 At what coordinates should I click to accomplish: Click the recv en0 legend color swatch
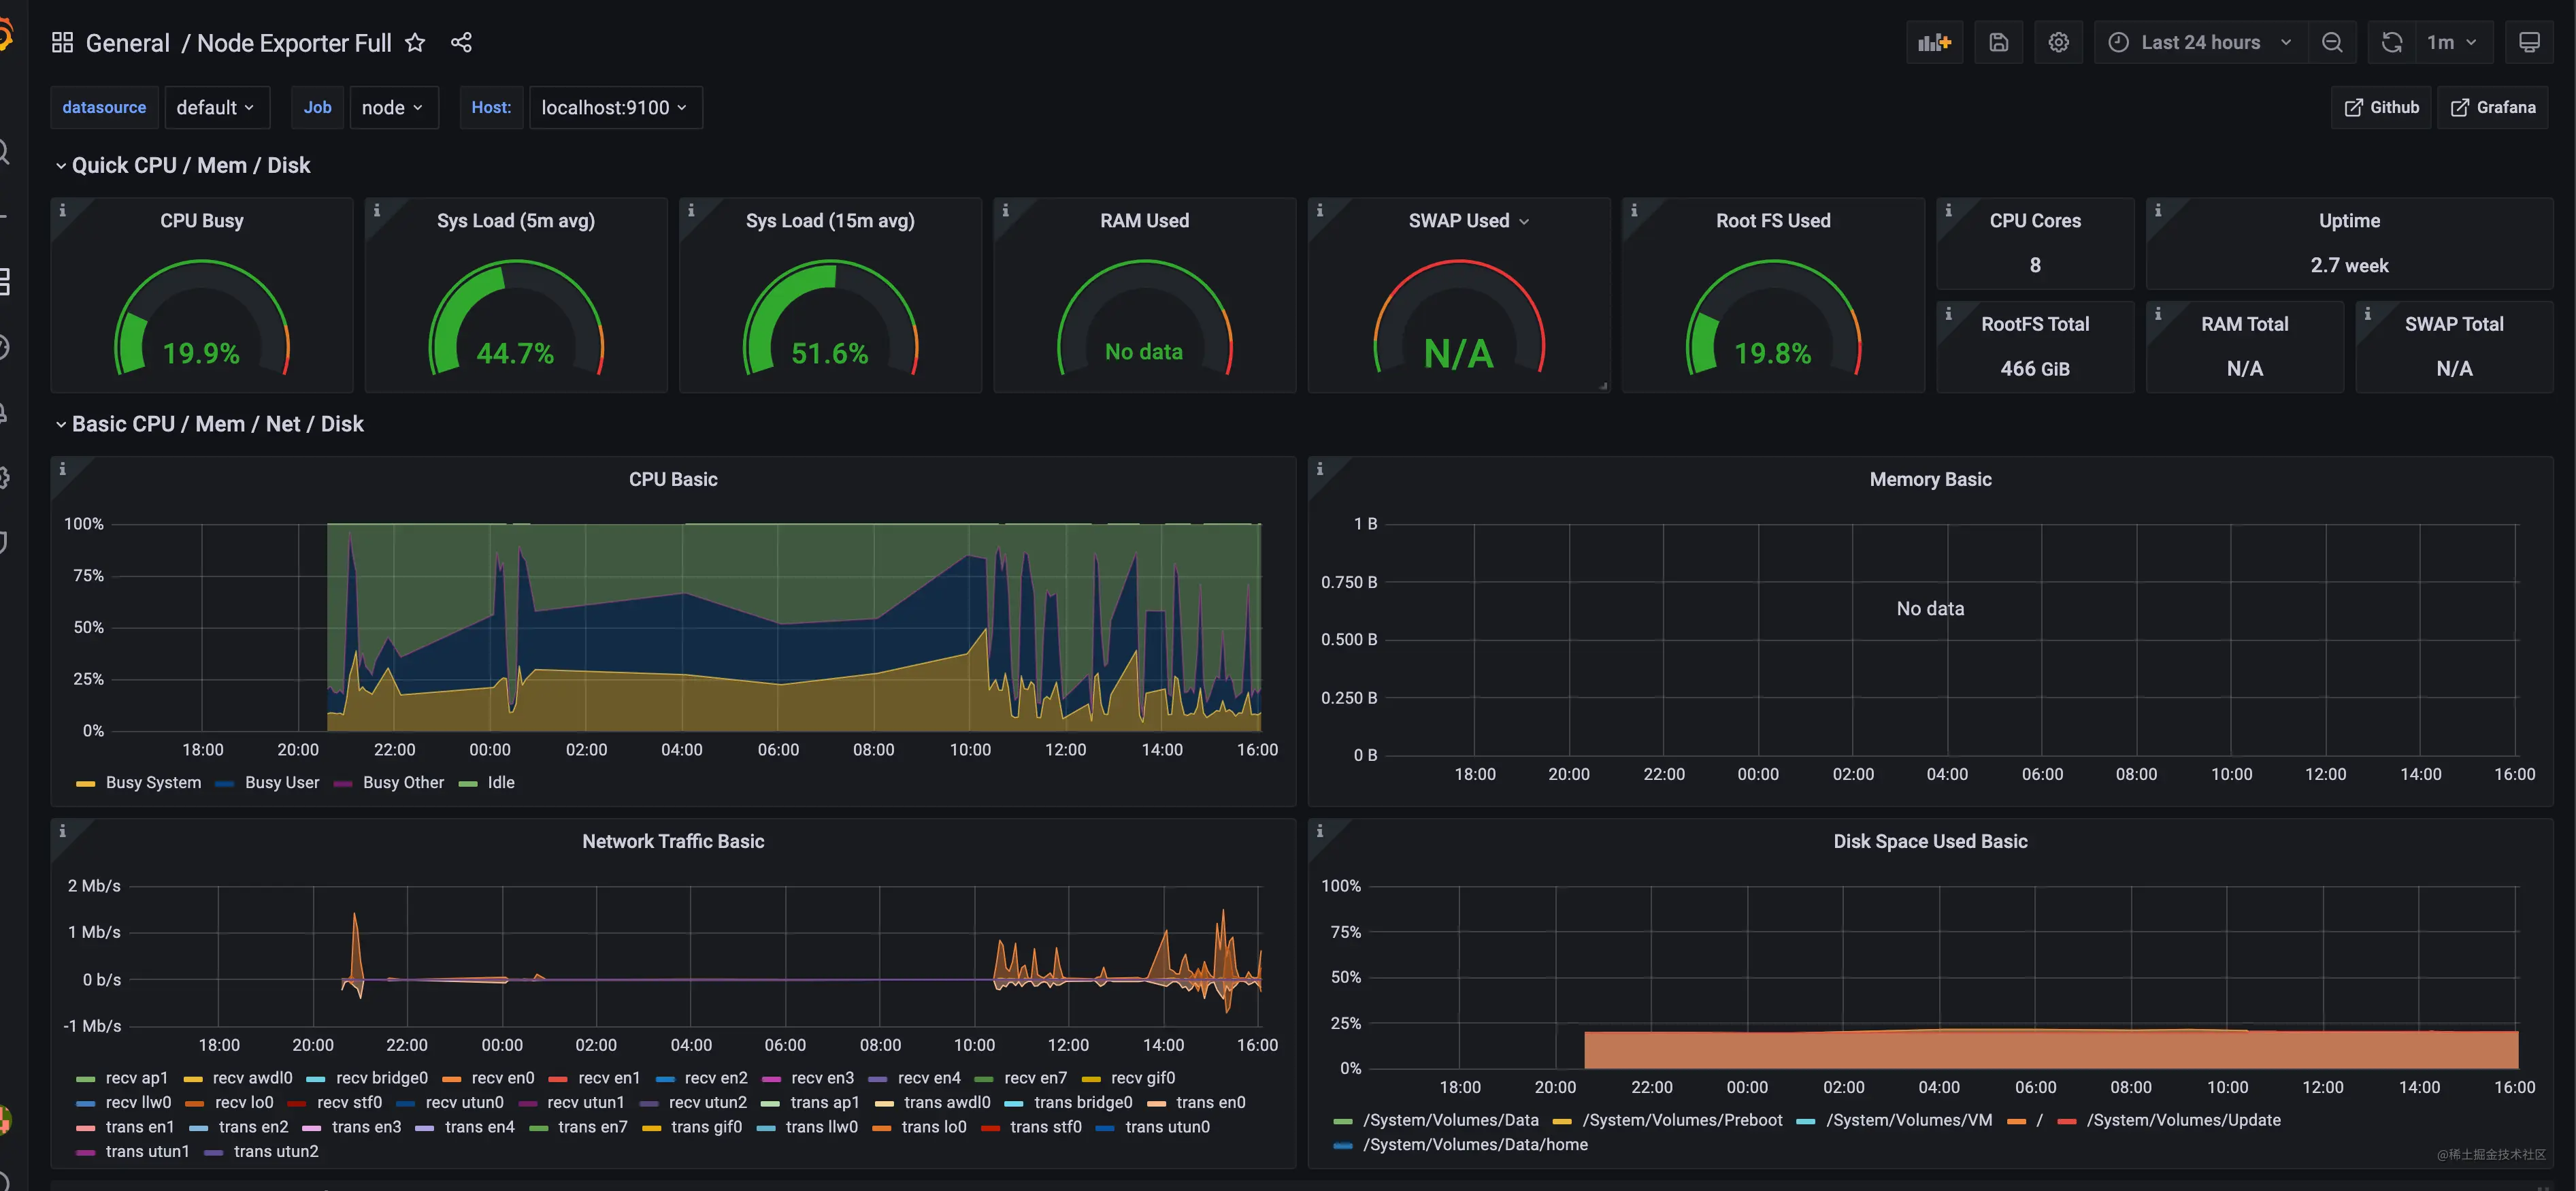(451, 1079)
